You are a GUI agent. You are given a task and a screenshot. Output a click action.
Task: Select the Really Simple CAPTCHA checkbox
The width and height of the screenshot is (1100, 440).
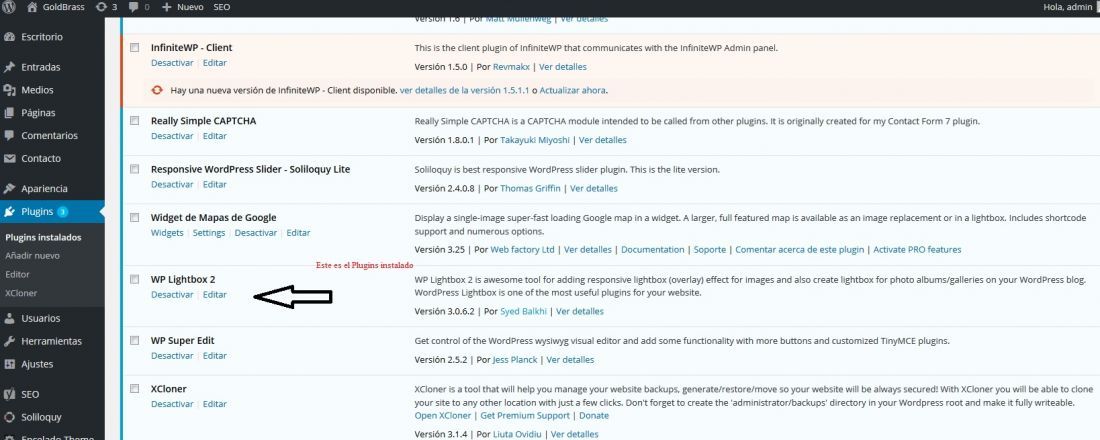(135, 121)
